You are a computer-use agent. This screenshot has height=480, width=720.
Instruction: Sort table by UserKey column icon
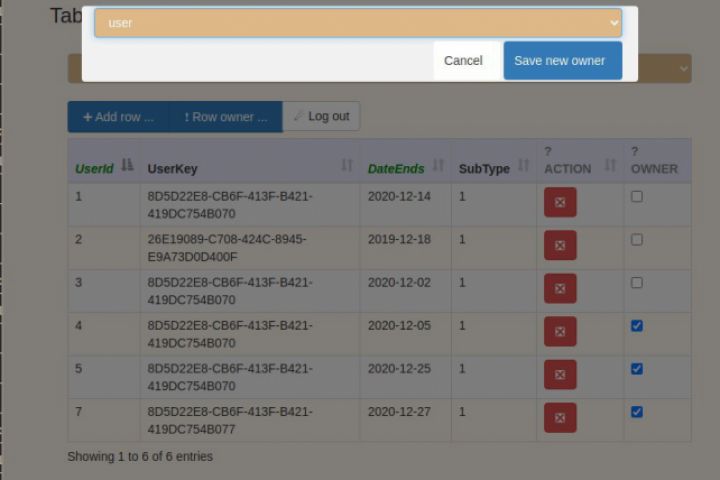coord(347,165)
